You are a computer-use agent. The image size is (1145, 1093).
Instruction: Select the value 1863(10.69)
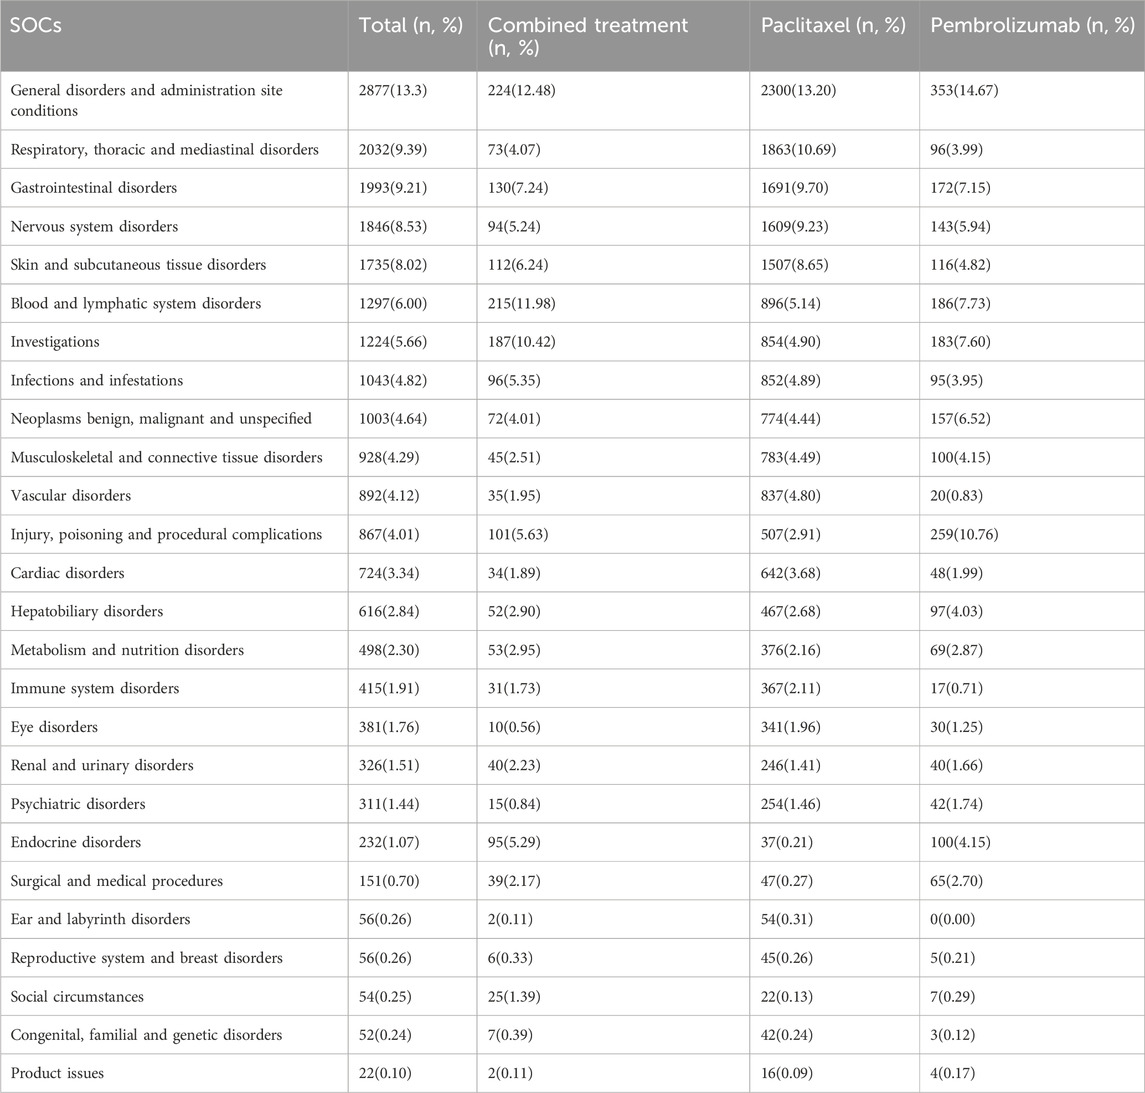point(798,150)
